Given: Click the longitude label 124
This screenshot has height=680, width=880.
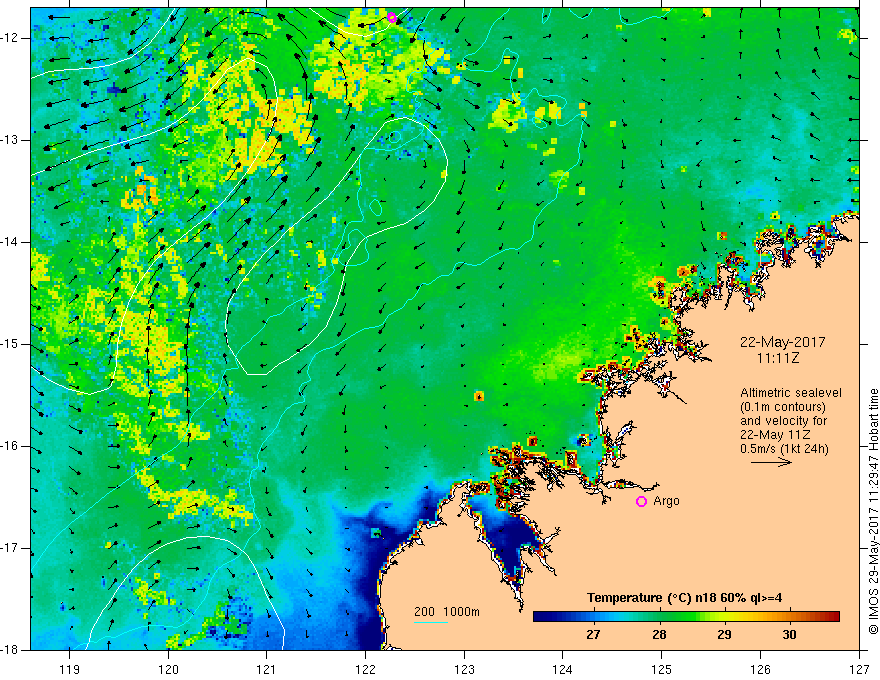Looking at the screenshot, I should [563, 669].
